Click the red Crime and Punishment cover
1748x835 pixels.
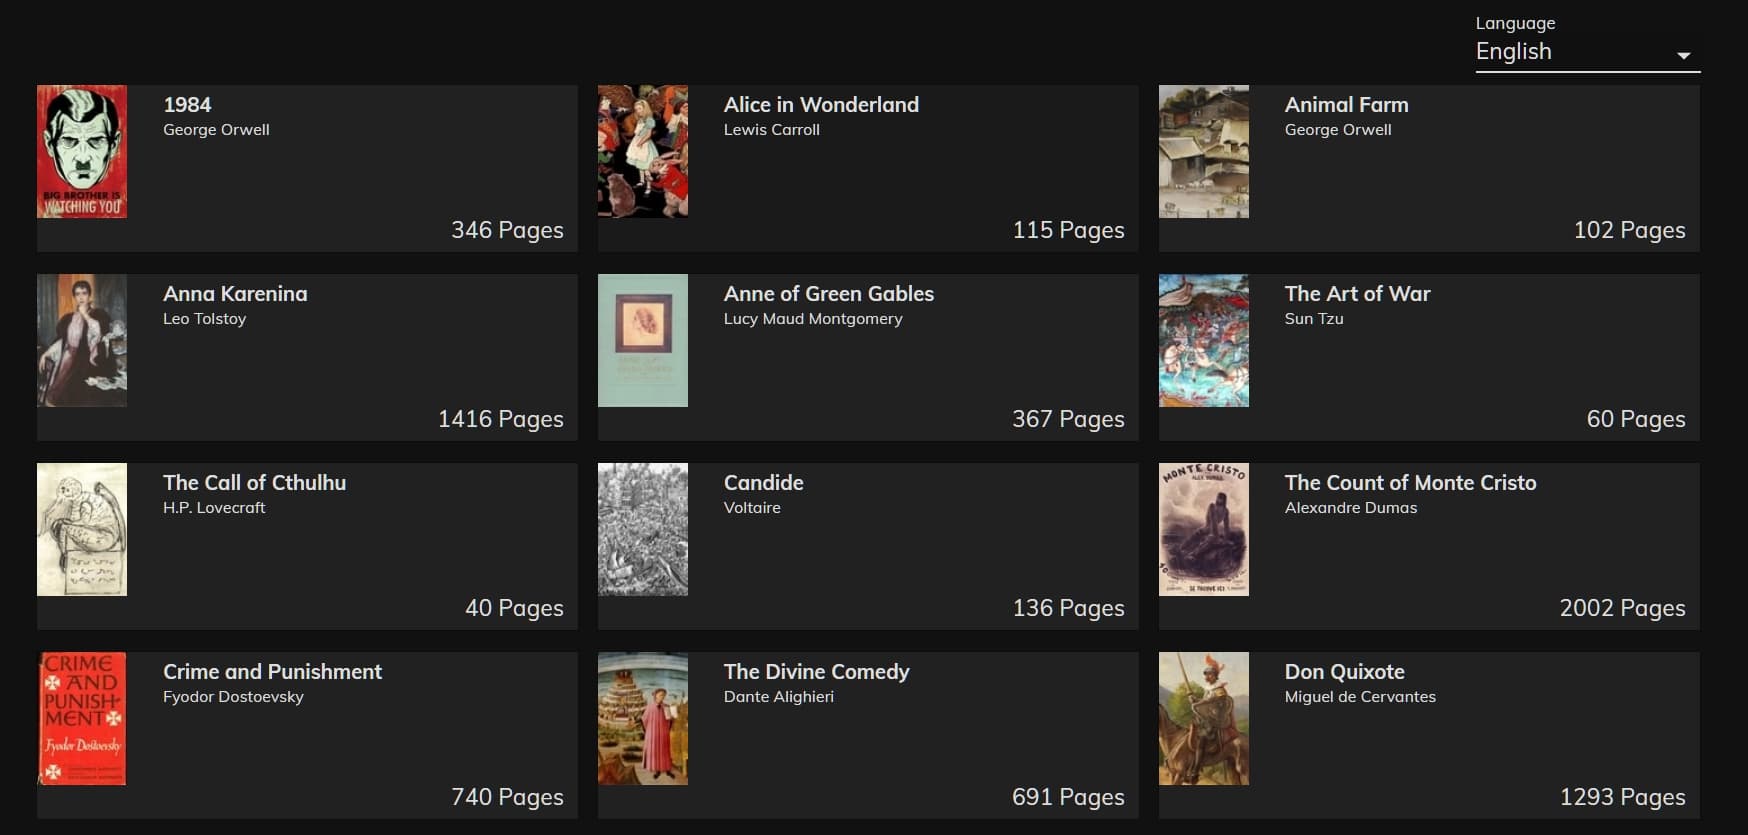82,718
